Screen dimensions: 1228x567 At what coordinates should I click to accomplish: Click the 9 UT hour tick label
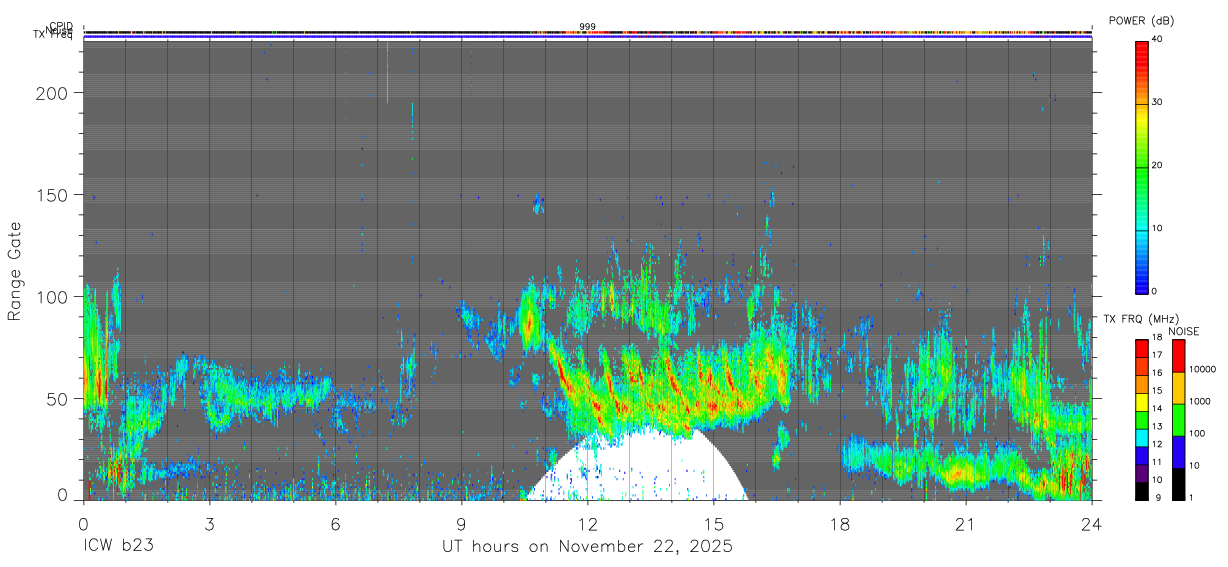(461, 524)
